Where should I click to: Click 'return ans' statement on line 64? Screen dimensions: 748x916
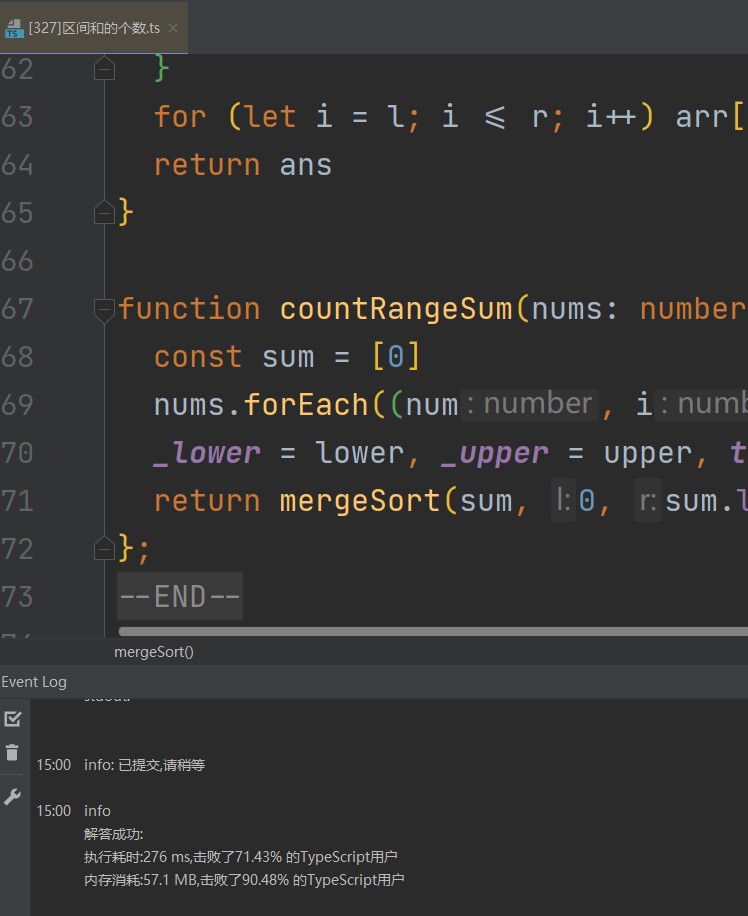[243, 165]
